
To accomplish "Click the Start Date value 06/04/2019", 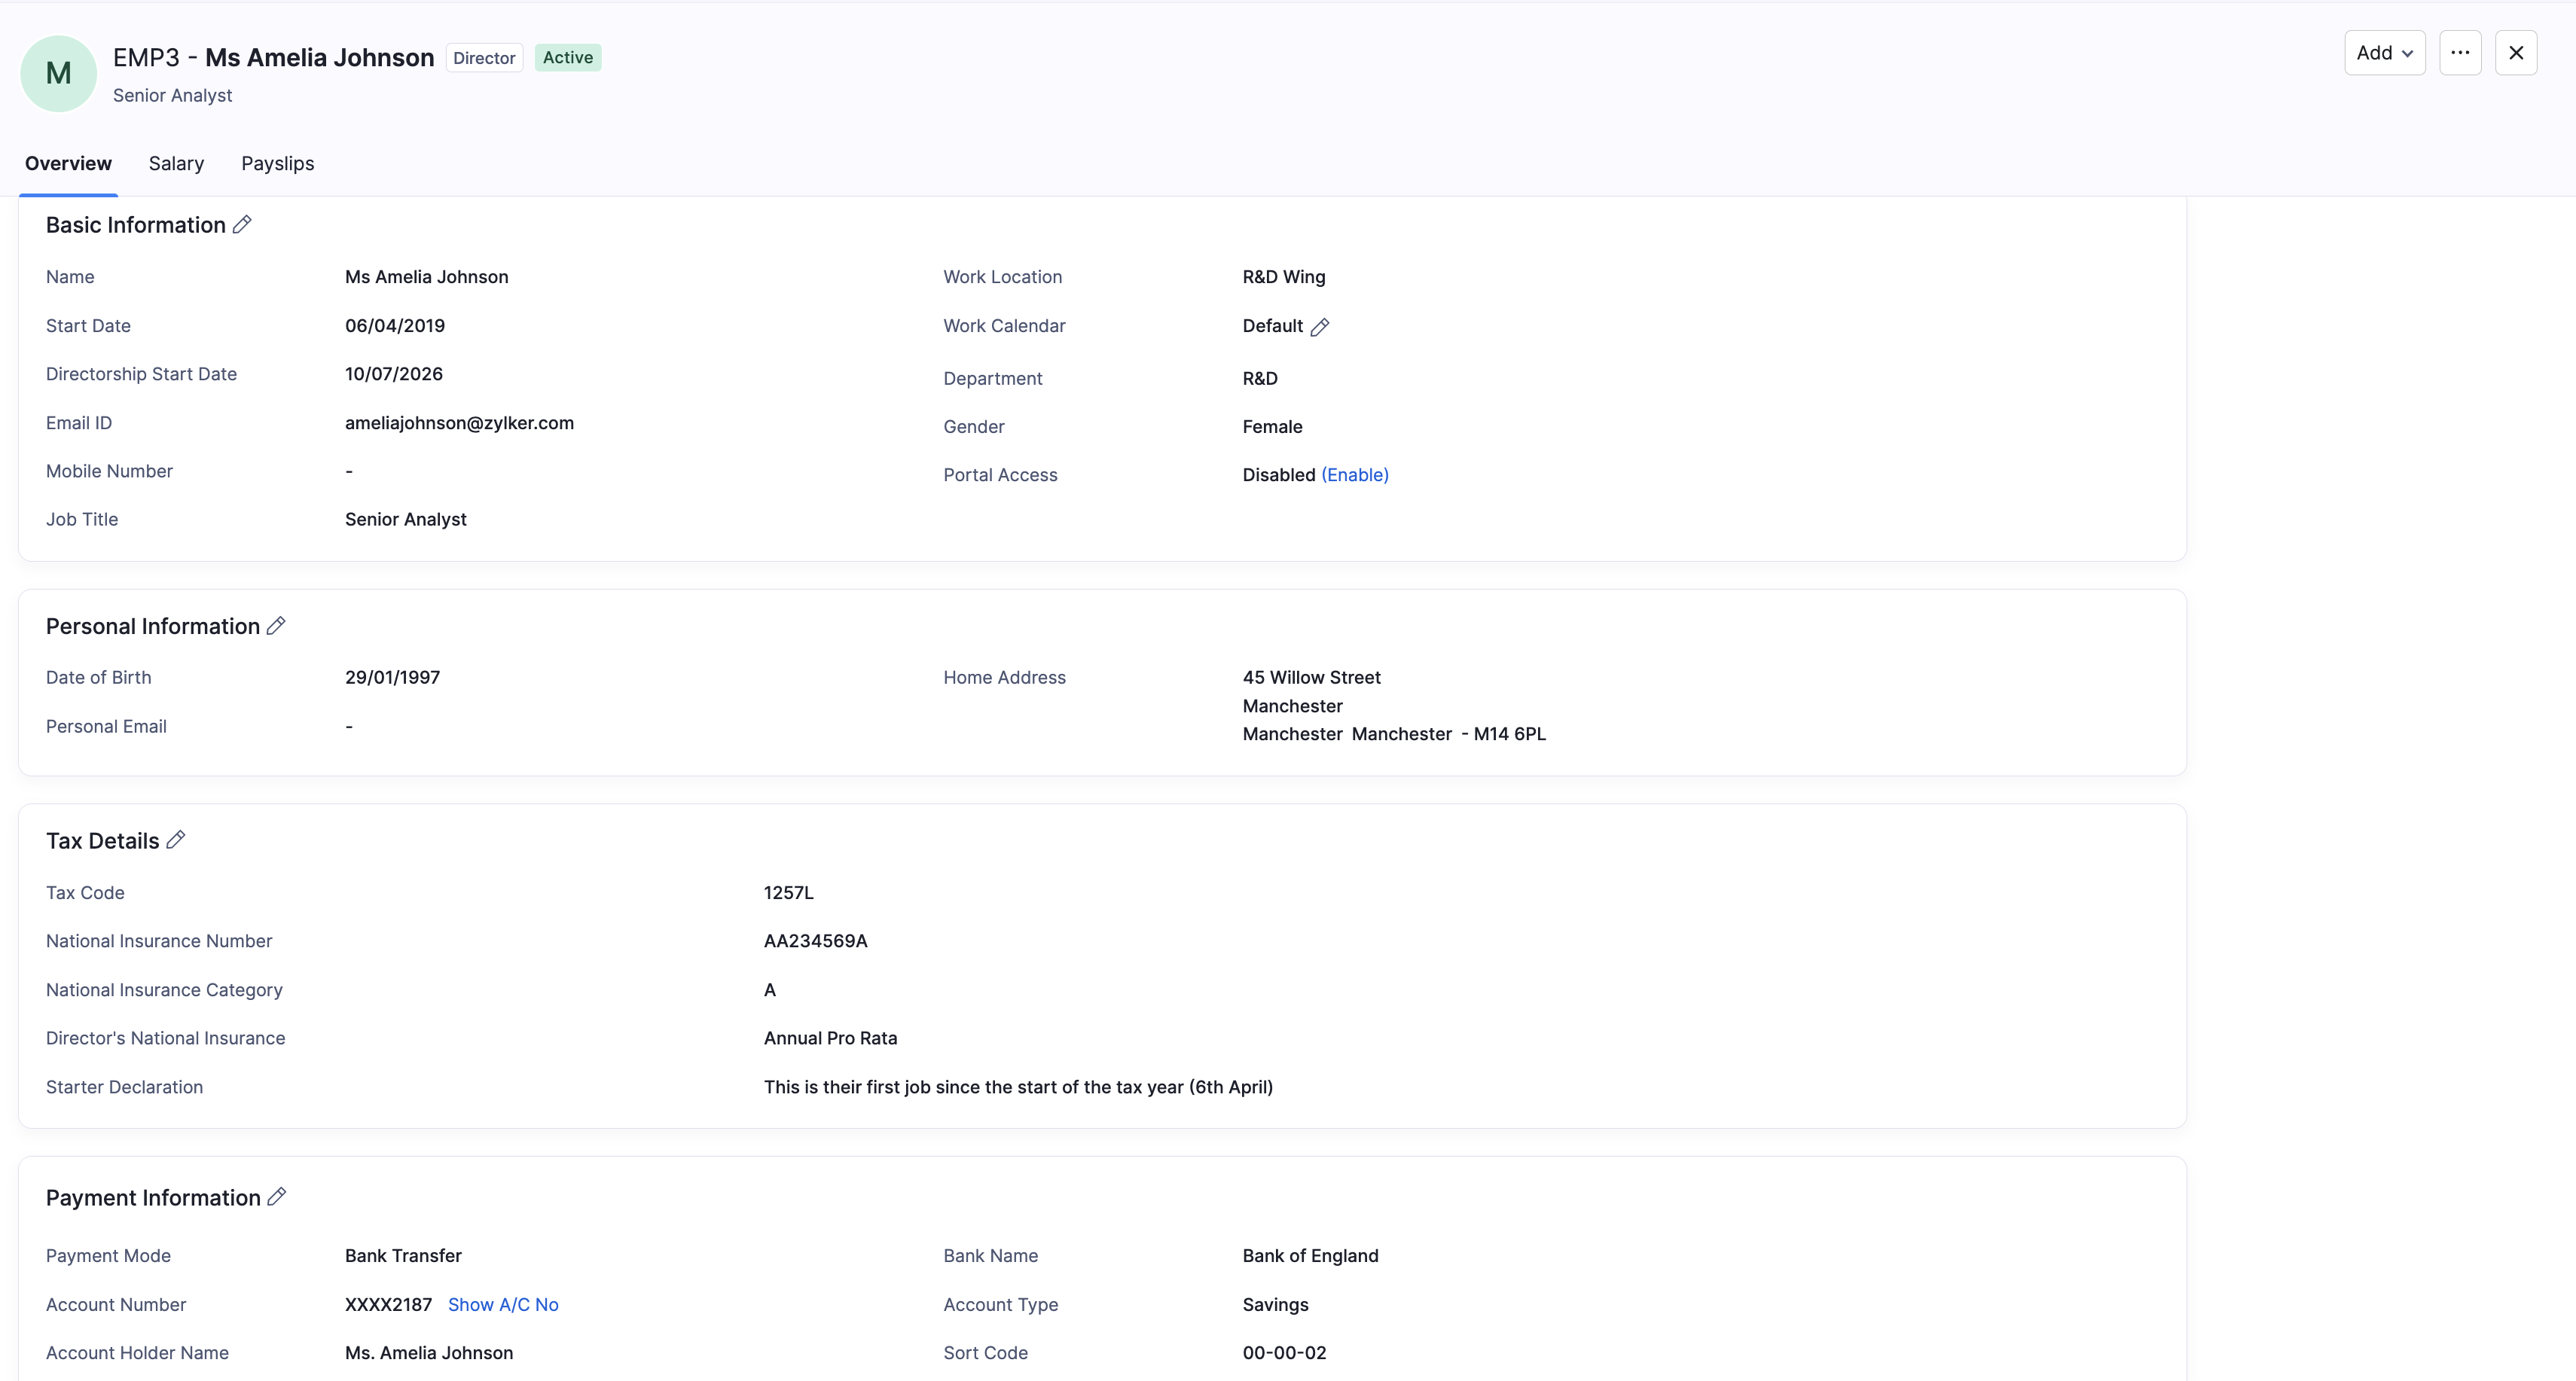I will 395,326.
